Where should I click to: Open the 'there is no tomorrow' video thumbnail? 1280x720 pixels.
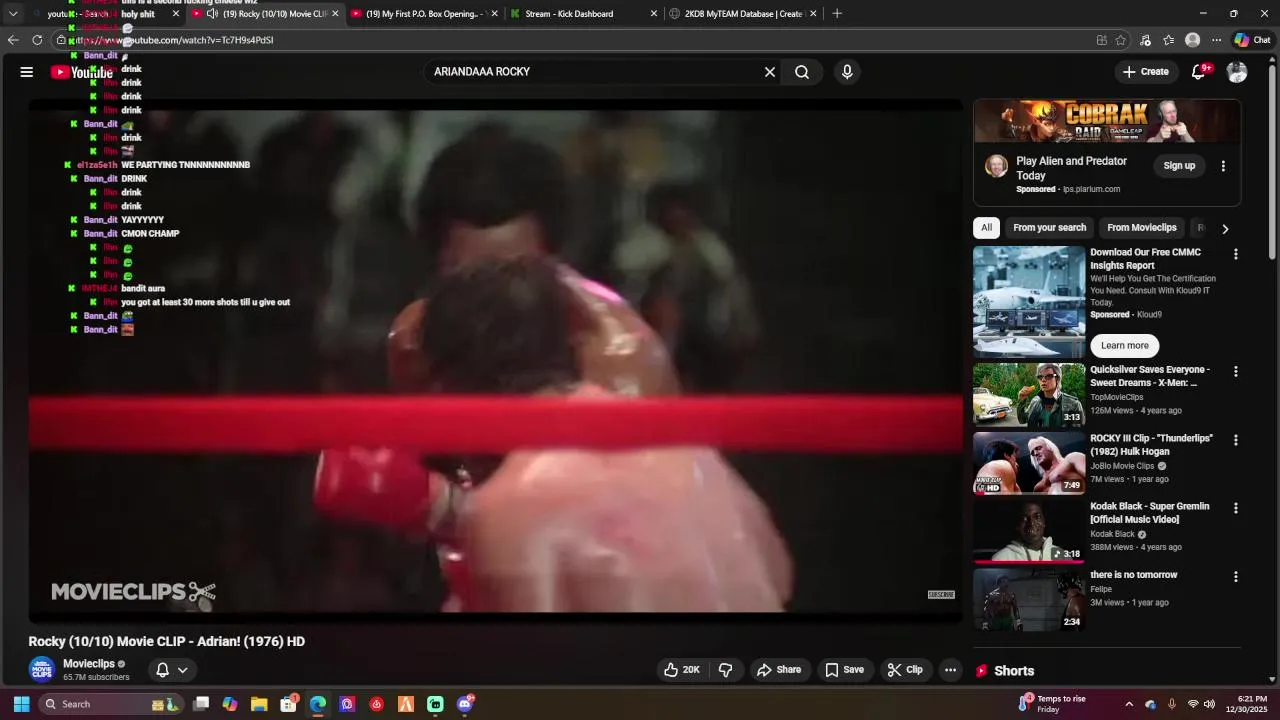[x=1029, y=600]
